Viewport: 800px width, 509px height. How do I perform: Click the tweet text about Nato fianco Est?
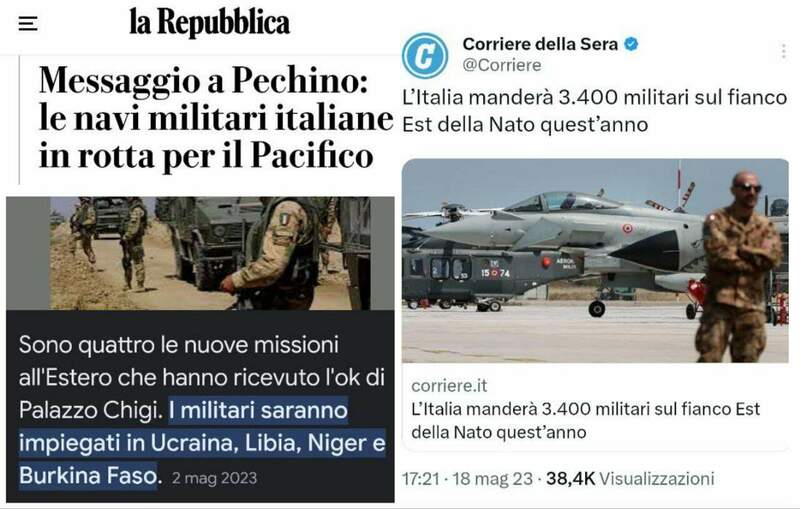(x=594, y=110)
